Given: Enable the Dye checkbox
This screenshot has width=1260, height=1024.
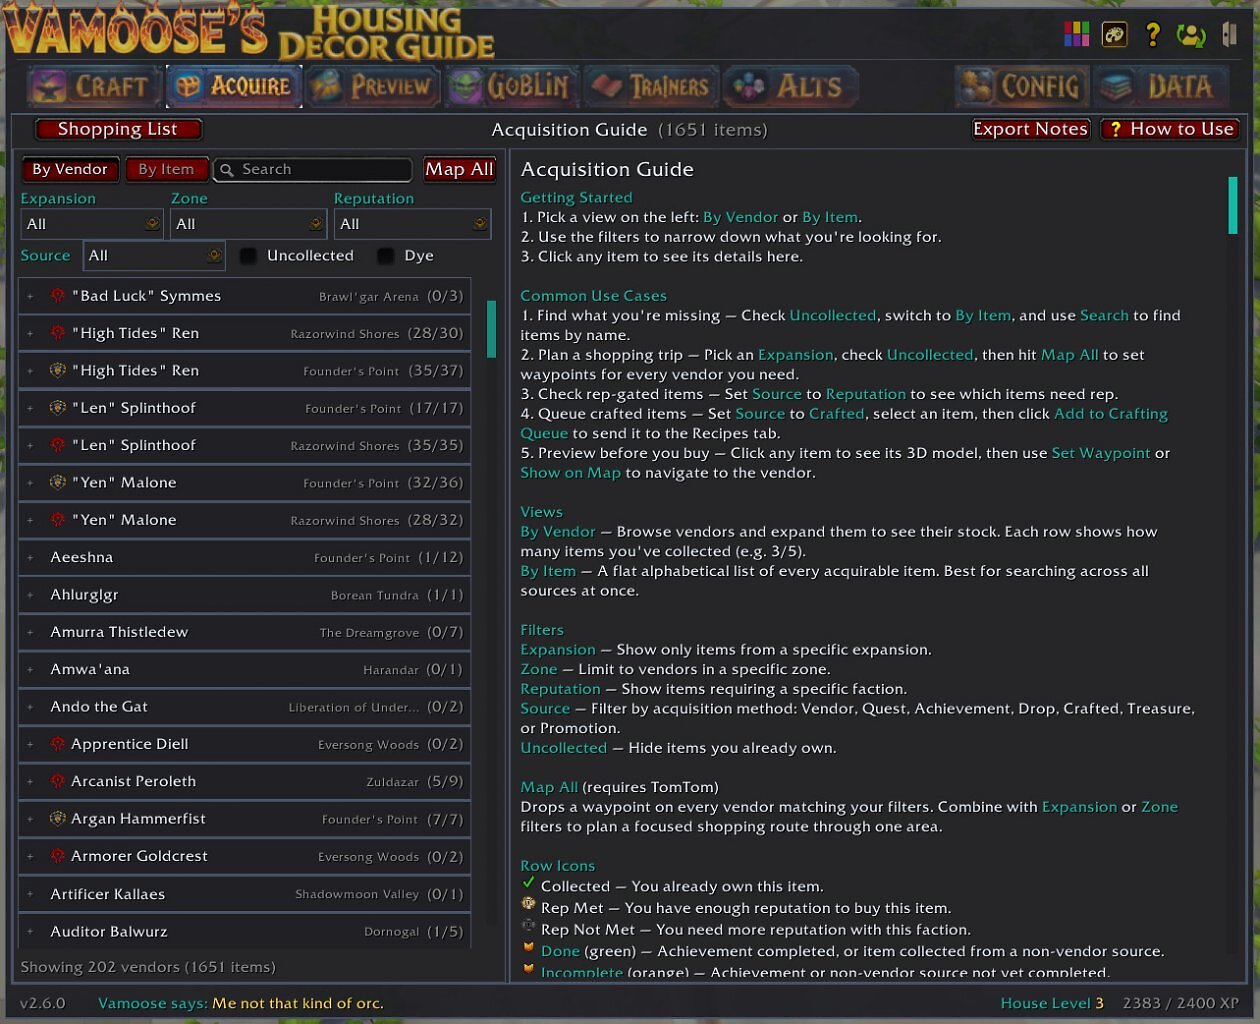Looking at the screenshot, I should click(385, 256).
